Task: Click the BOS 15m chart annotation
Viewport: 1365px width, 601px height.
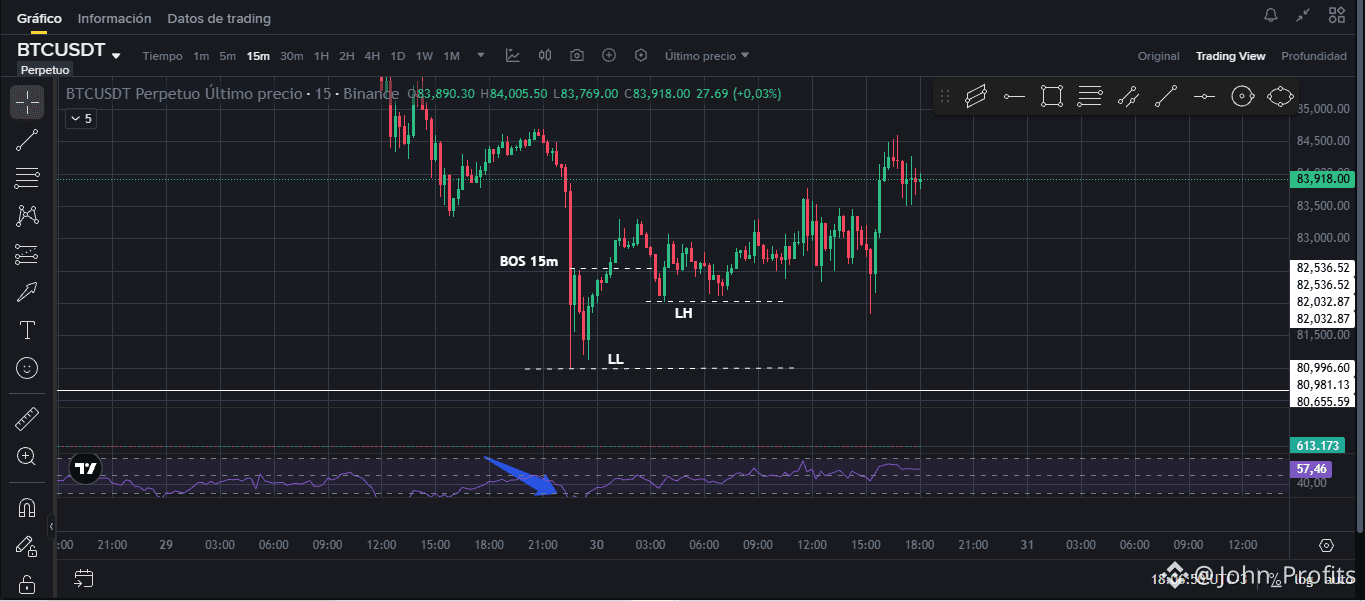Action: point(529,261)
